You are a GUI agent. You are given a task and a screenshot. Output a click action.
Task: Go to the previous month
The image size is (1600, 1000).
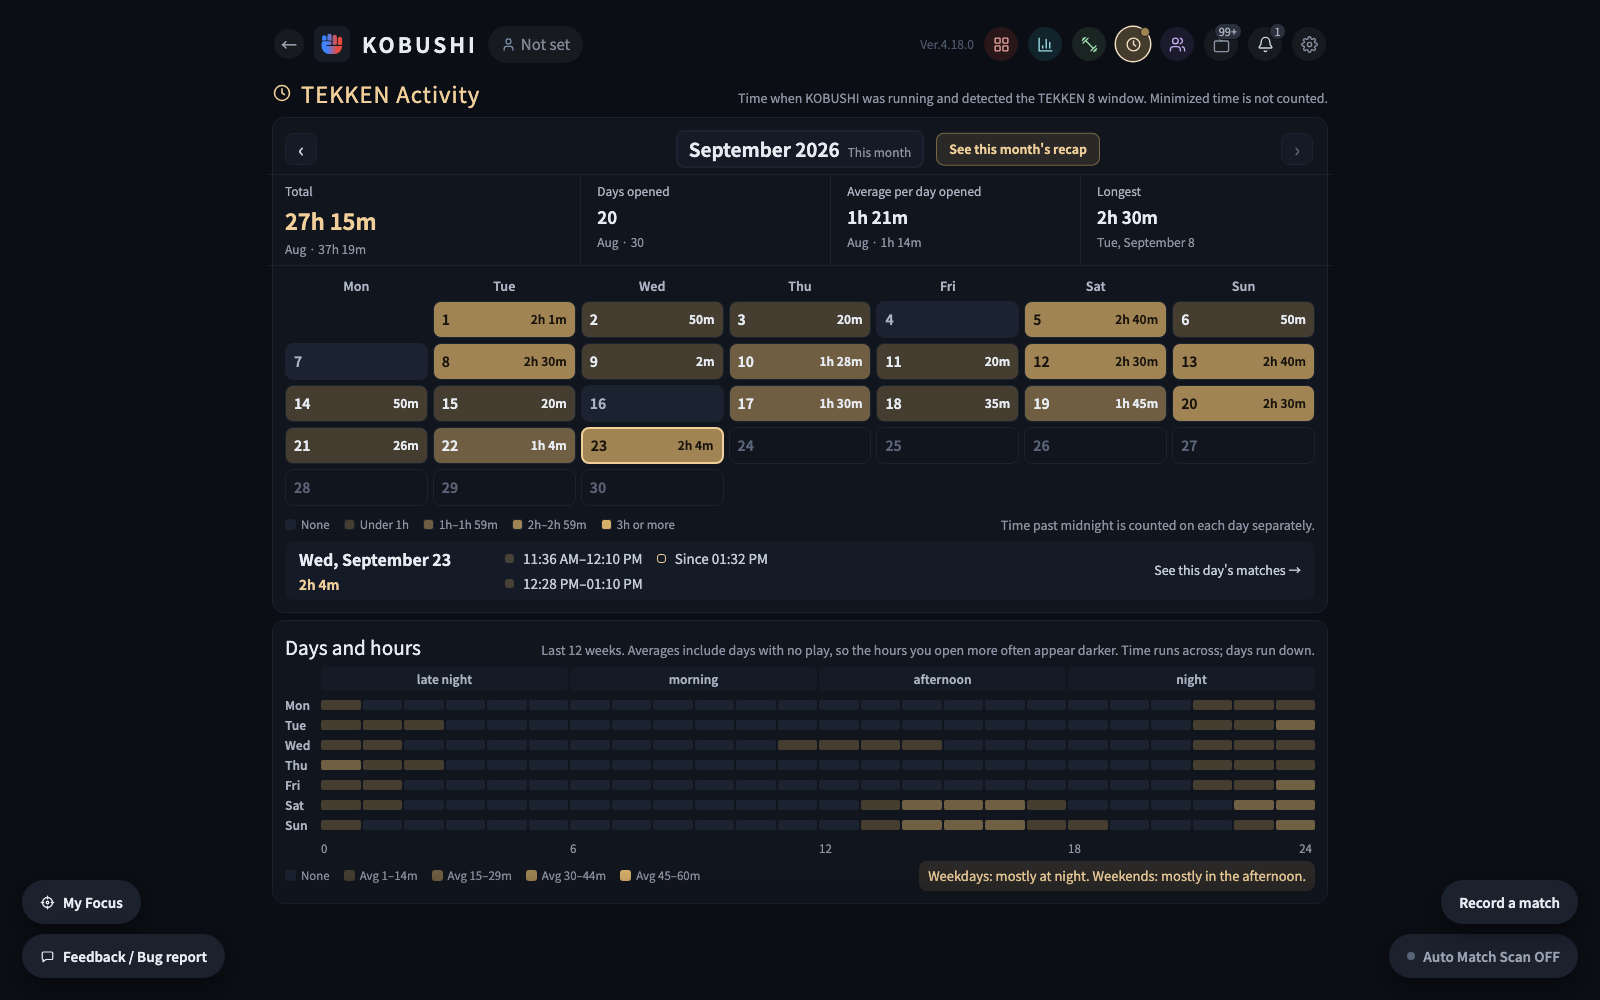click(301, 150)
